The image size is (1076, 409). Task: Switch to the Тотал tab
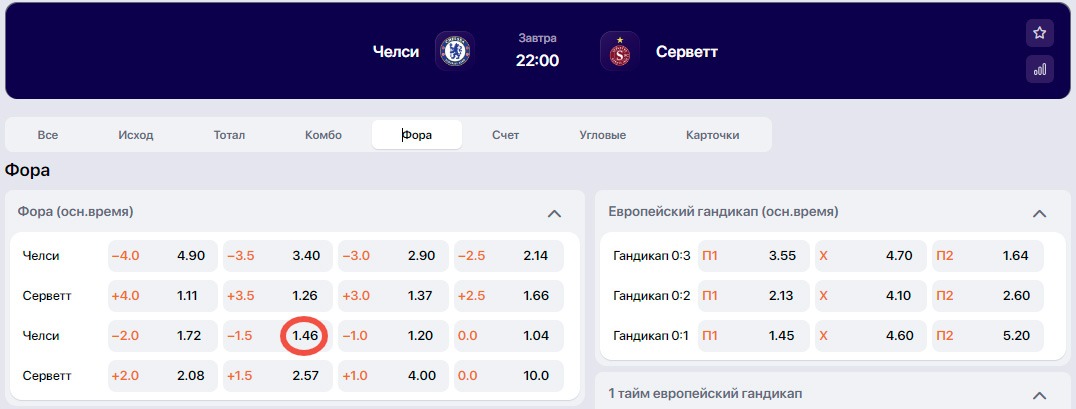229,135
